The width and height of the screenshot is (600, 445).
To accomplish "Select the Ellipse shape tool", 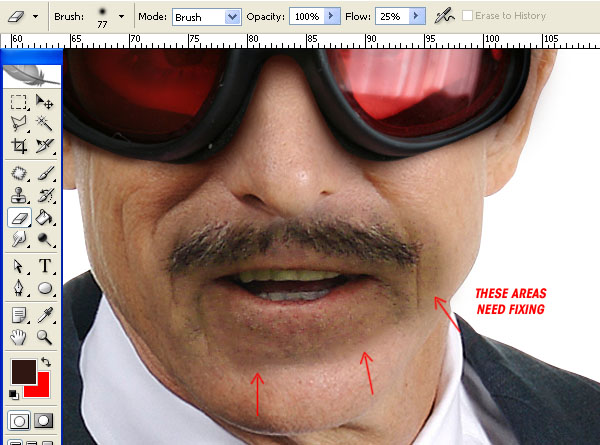I will tap(44, 288).
